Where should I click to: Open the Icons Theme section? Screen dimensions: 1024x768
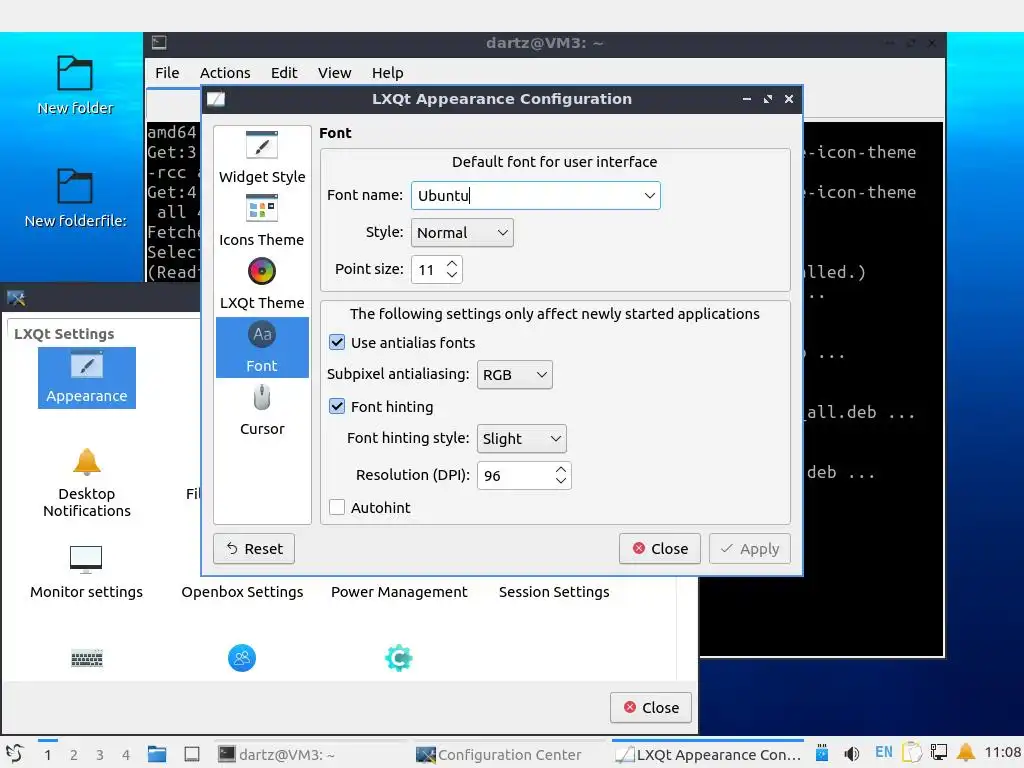coord(262,221)
